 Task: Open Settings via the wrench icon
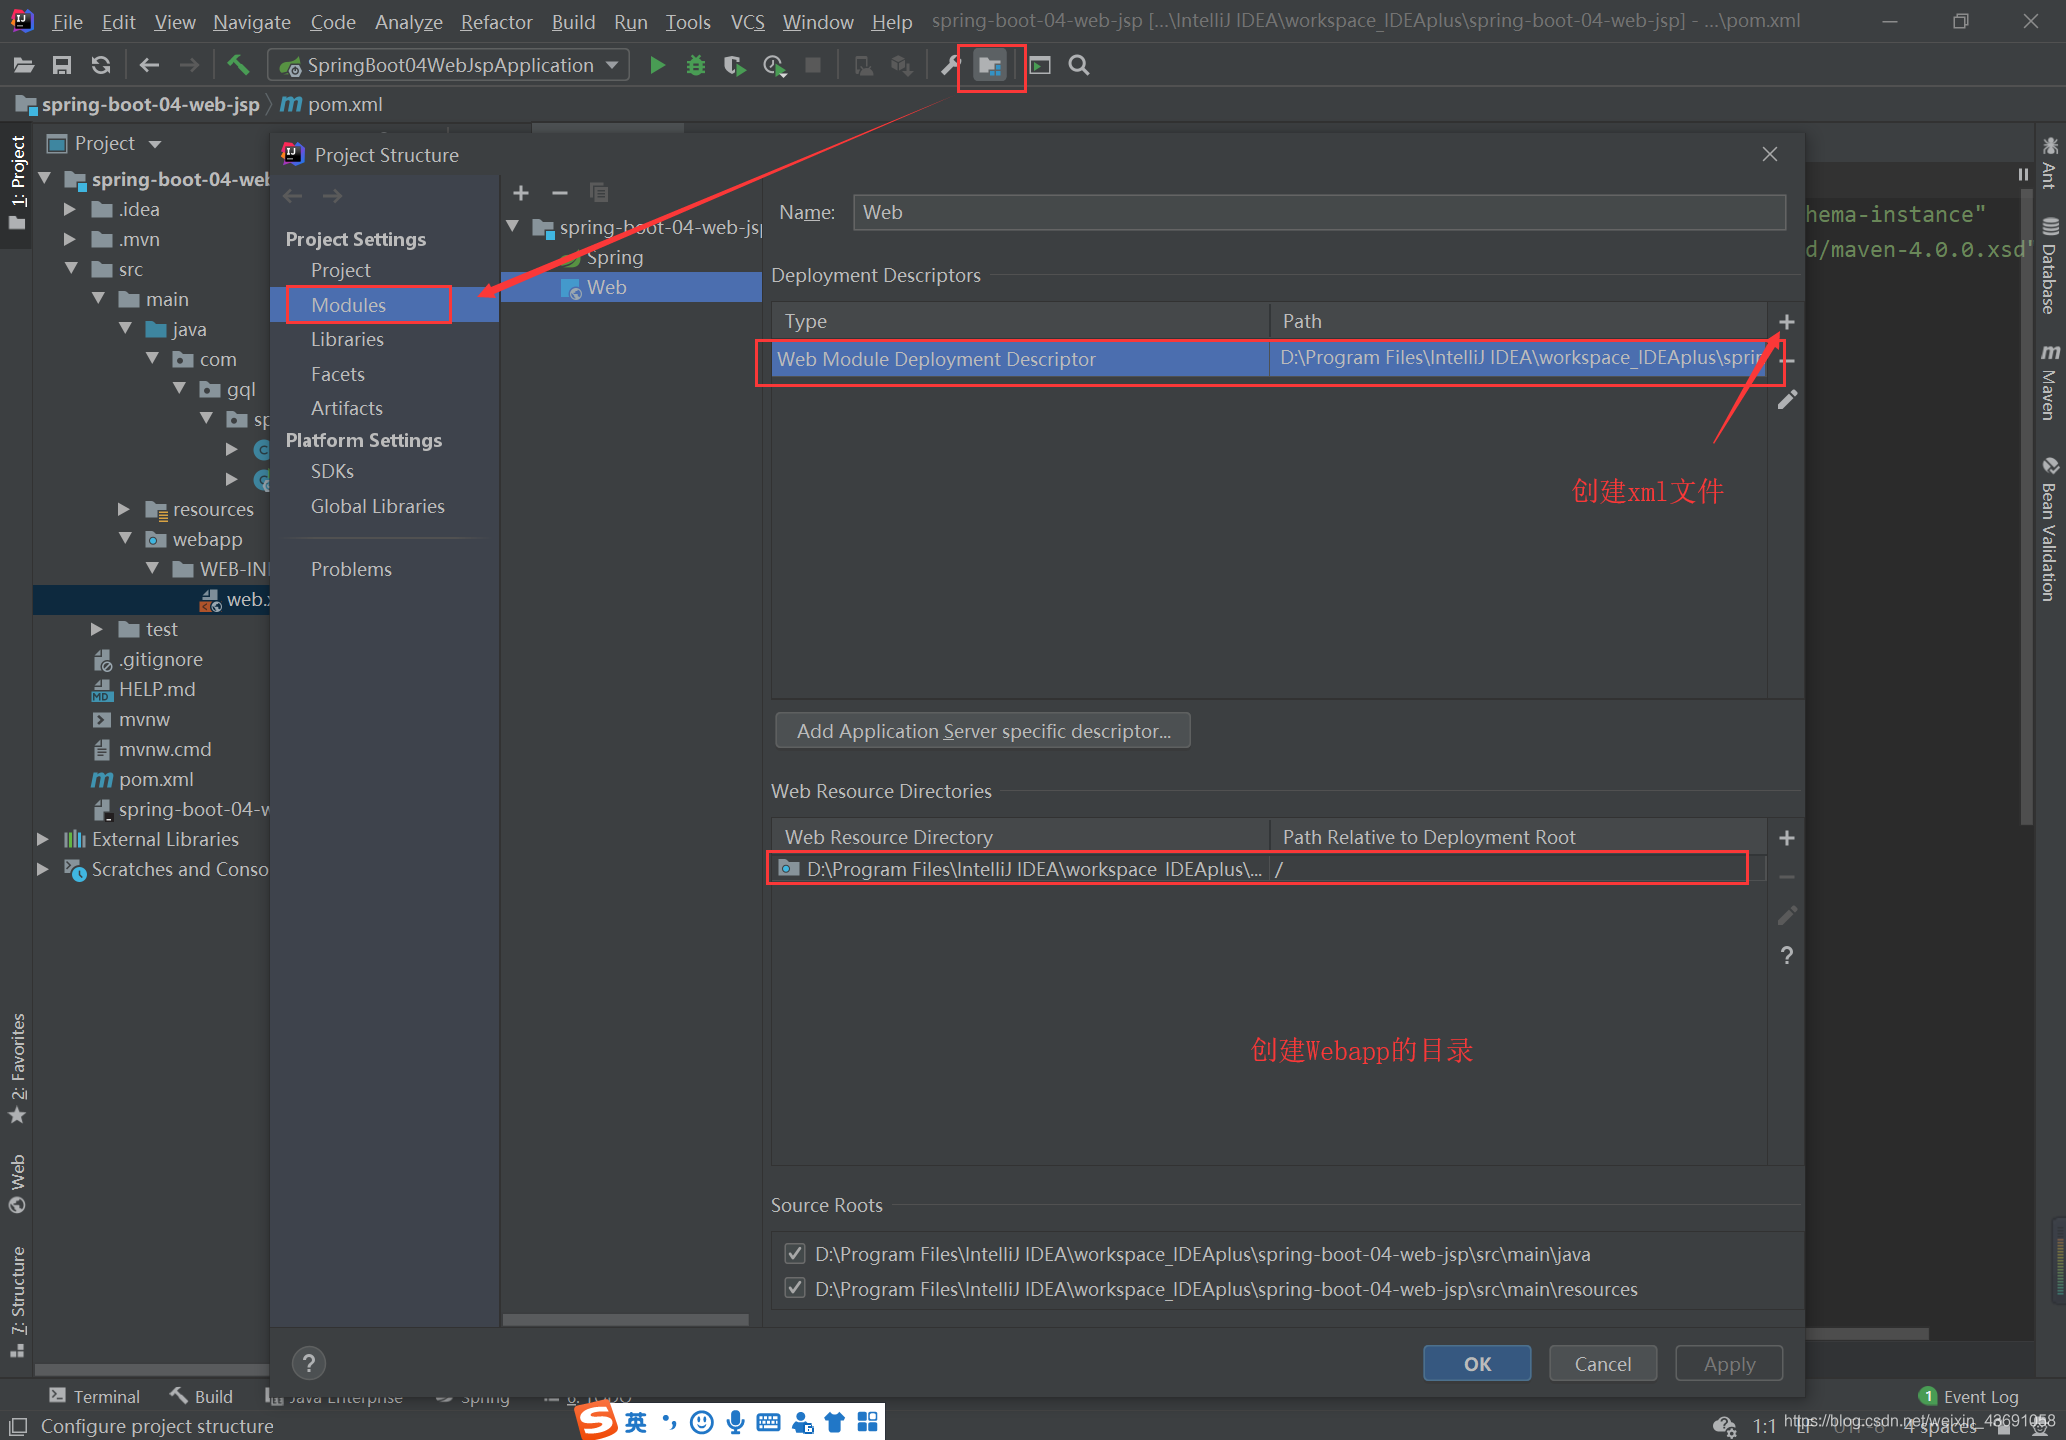click(x=950, y=66)
